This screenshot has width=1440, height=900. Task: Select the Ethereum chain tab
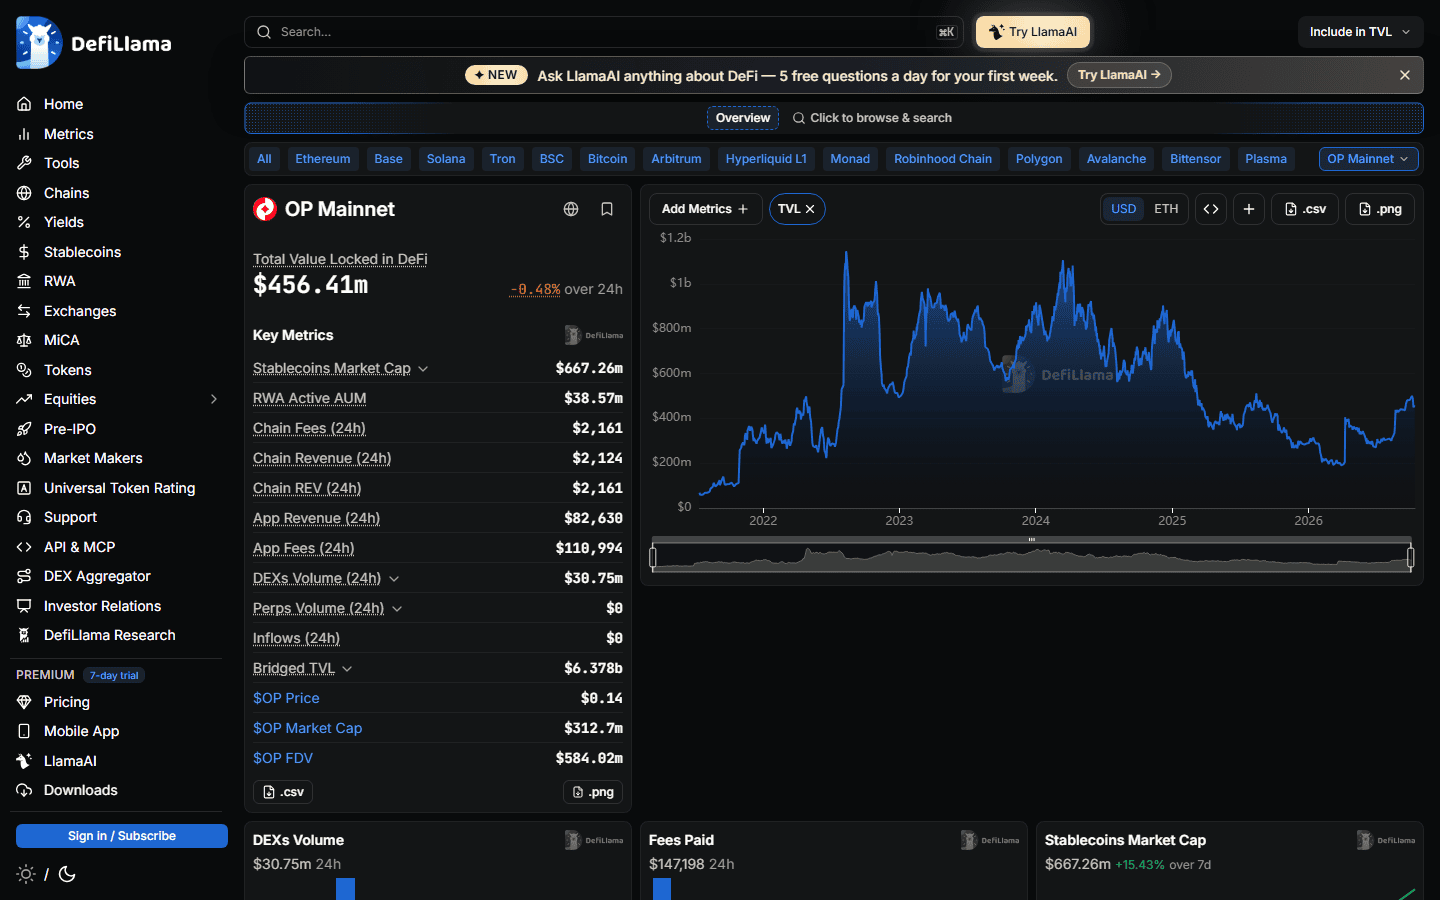click(x=323, y=159)
